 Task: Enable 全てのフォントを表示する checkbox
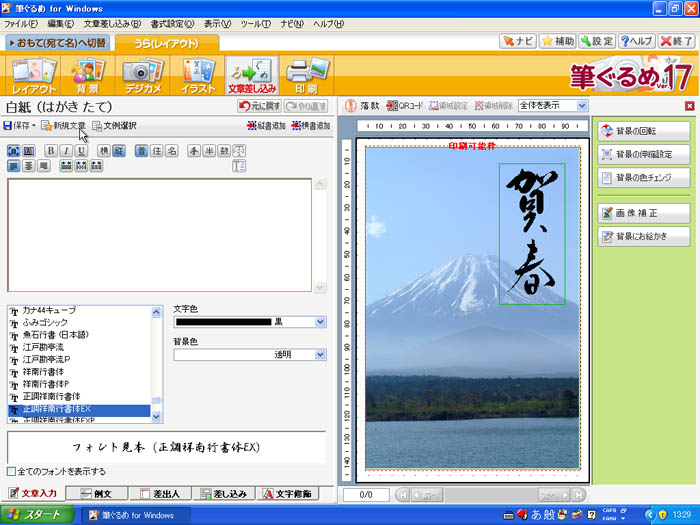(x=12, y=471)
